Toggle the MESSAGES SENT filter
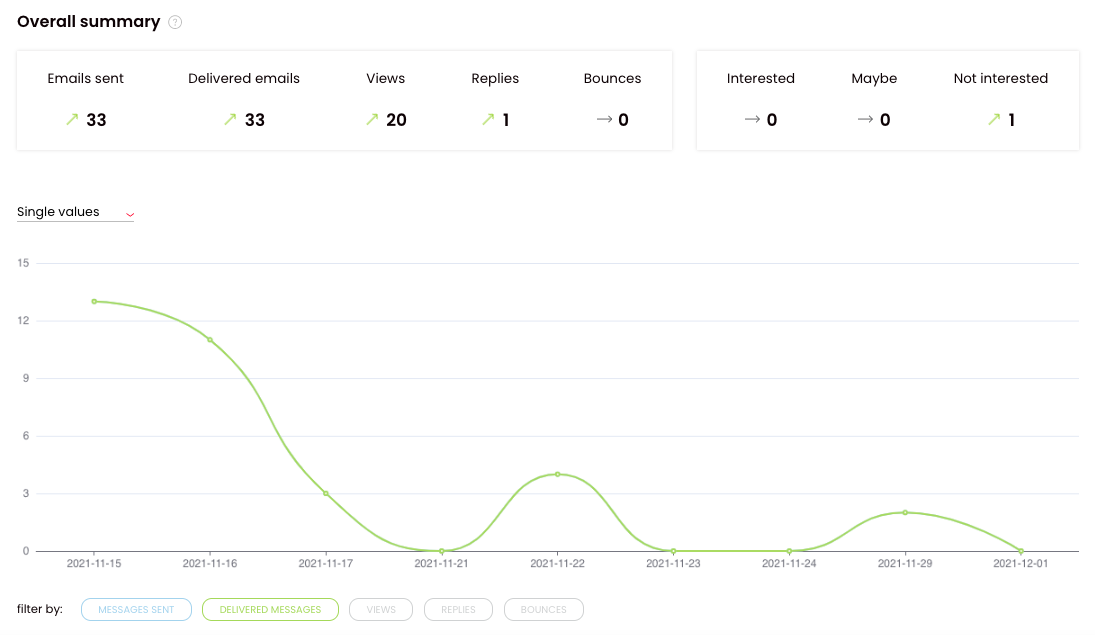Image resolution: width=1095 pixels, height=635 pixels. (136, 609)
